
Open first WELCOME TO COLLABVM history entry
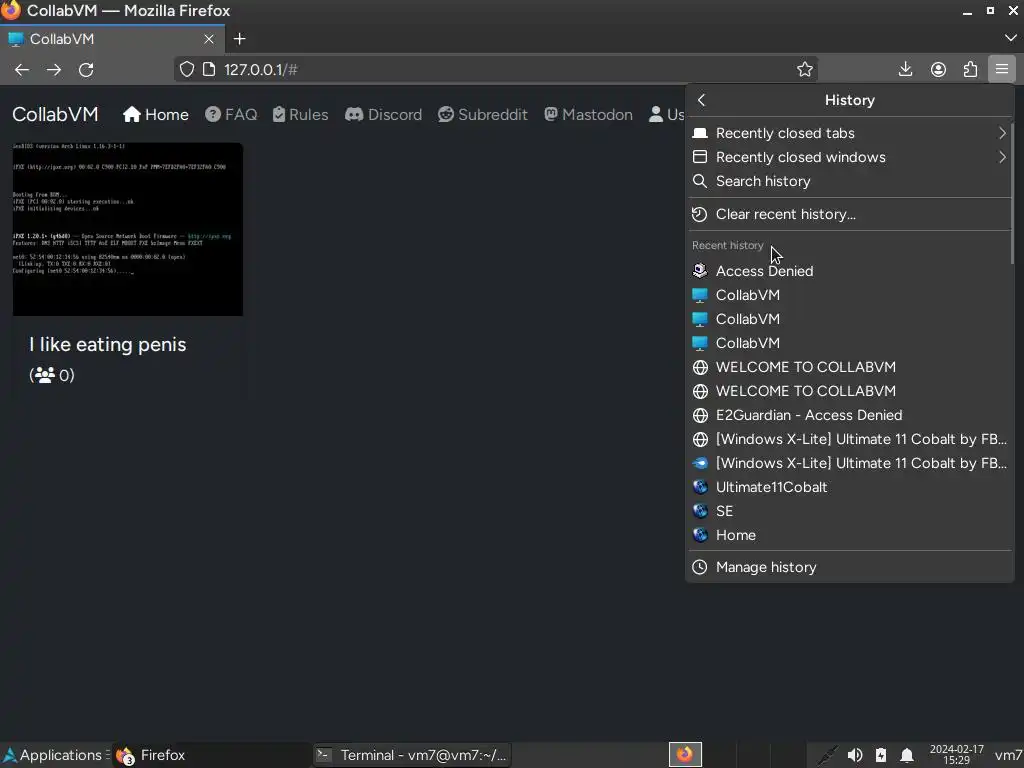(850, 367)
